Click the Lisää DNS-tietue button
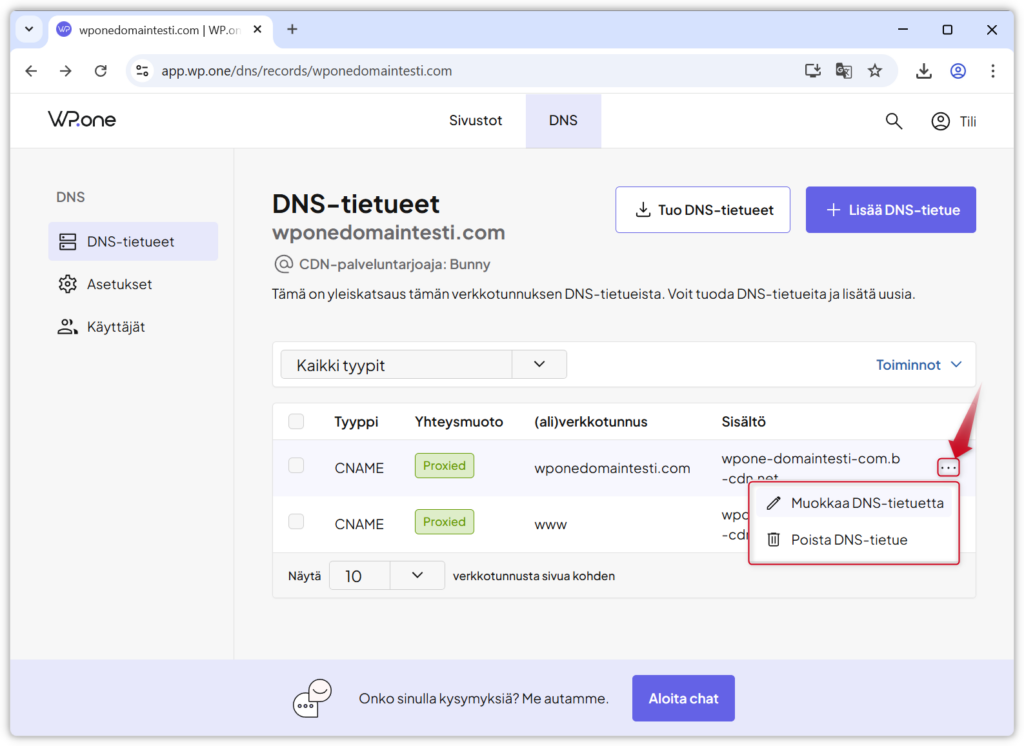 890,210
